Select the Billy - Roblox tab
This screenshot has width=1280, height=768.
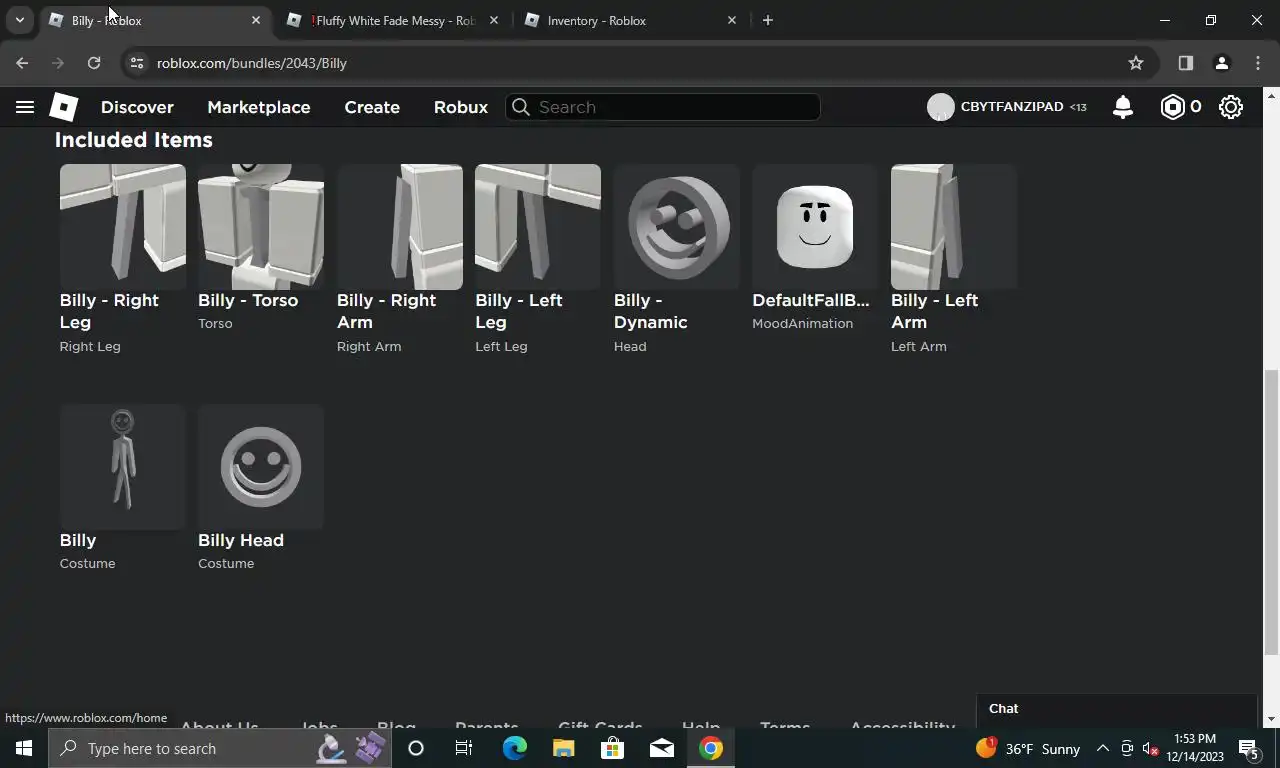[153, 20]
